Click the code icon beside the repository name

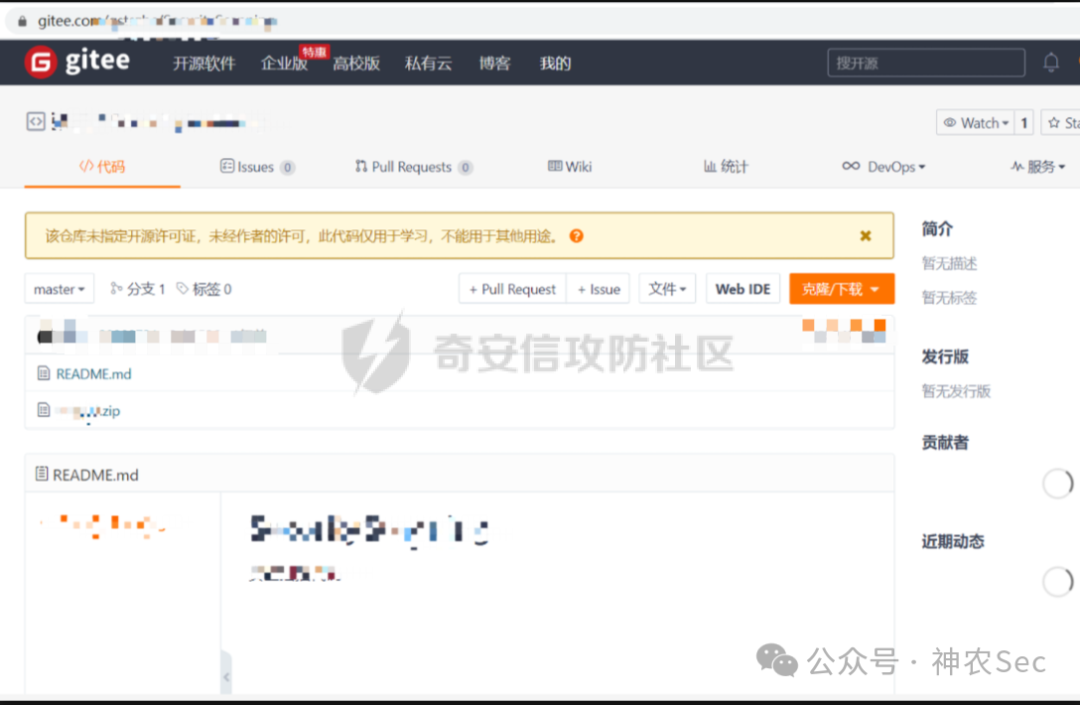click(35, 120)
